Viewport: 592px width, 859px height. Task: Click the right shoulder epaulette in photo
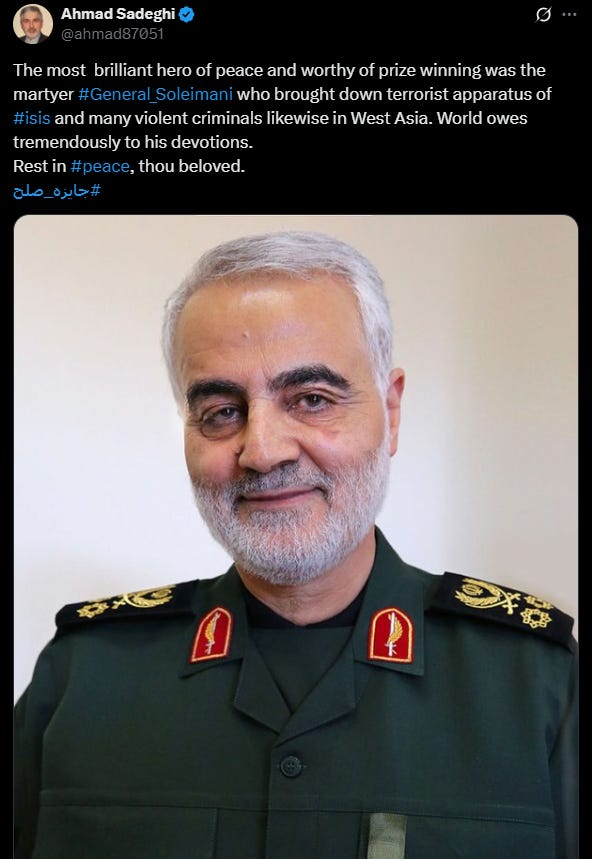pyautogui.click(x=504, y=605)
